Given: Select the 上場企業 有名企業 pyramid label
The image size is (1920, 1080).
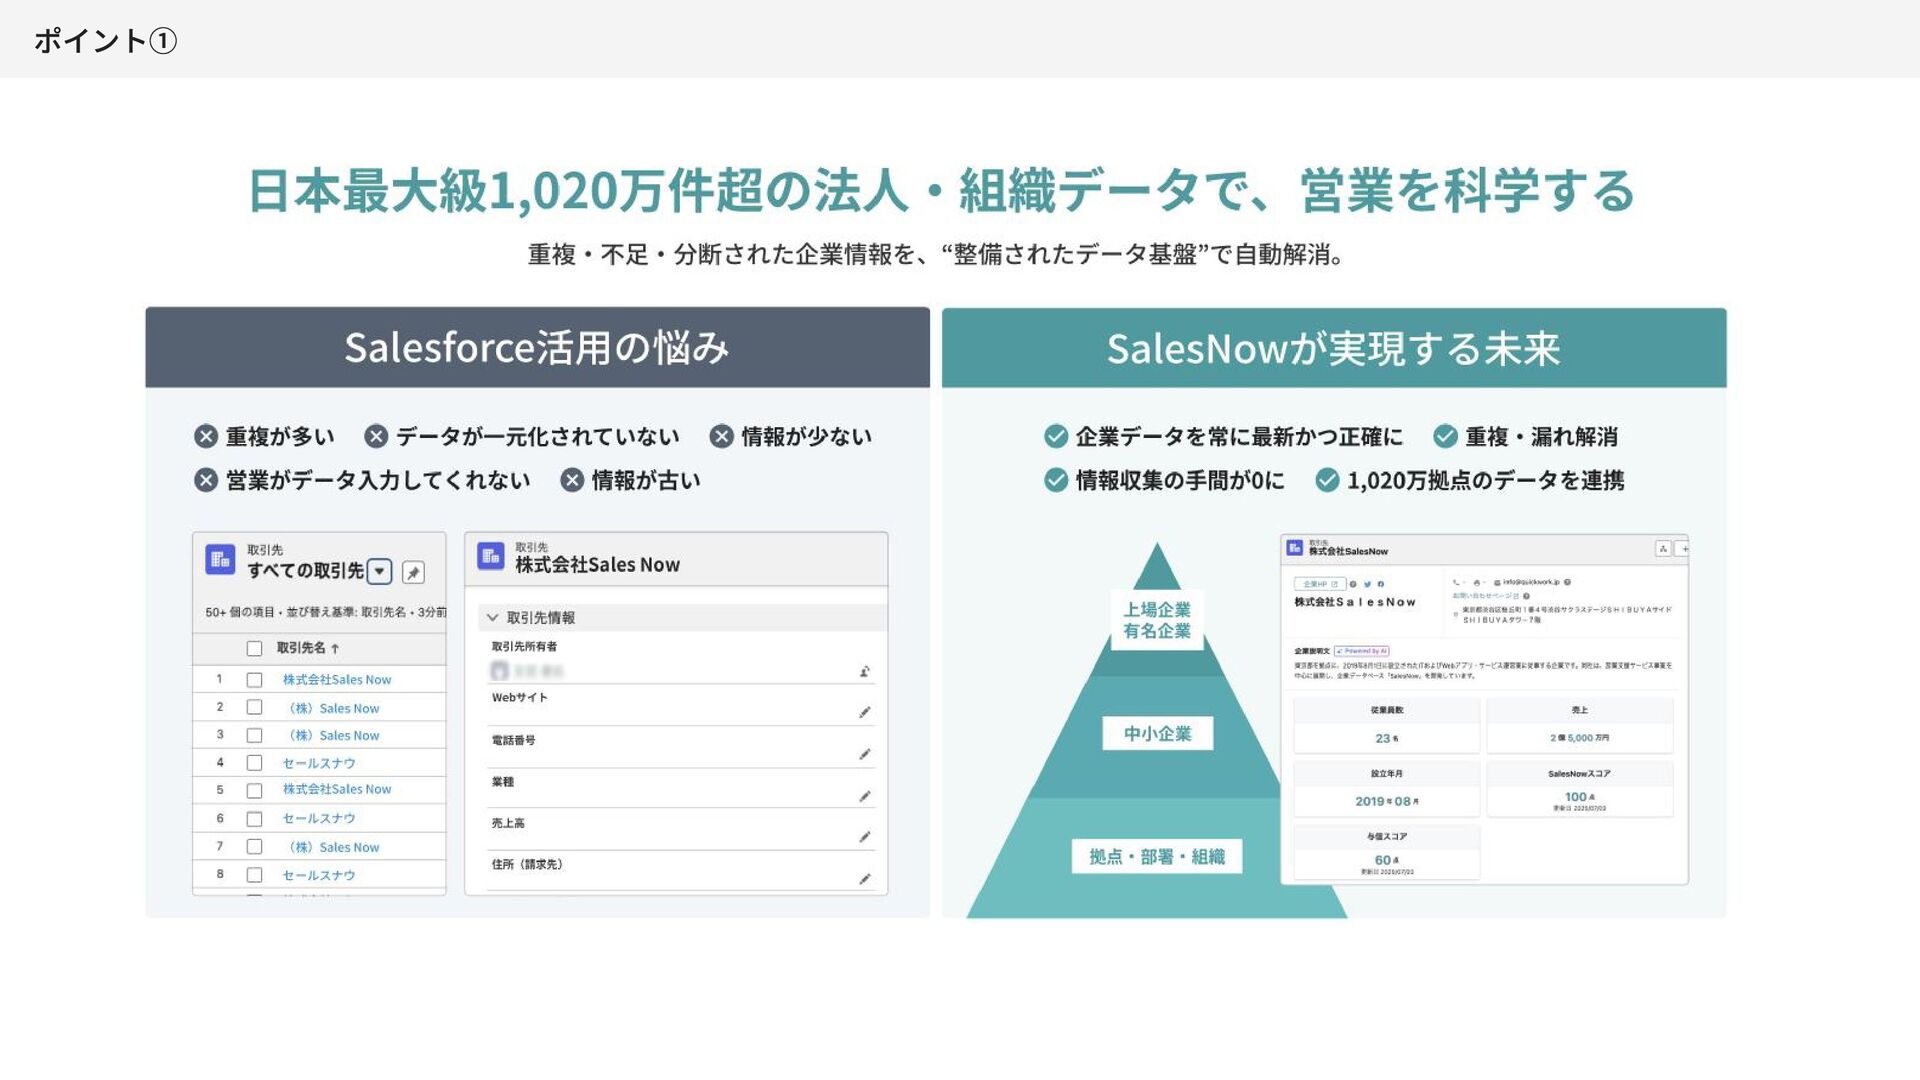Looking at the screenshot, I should 1157,620.
